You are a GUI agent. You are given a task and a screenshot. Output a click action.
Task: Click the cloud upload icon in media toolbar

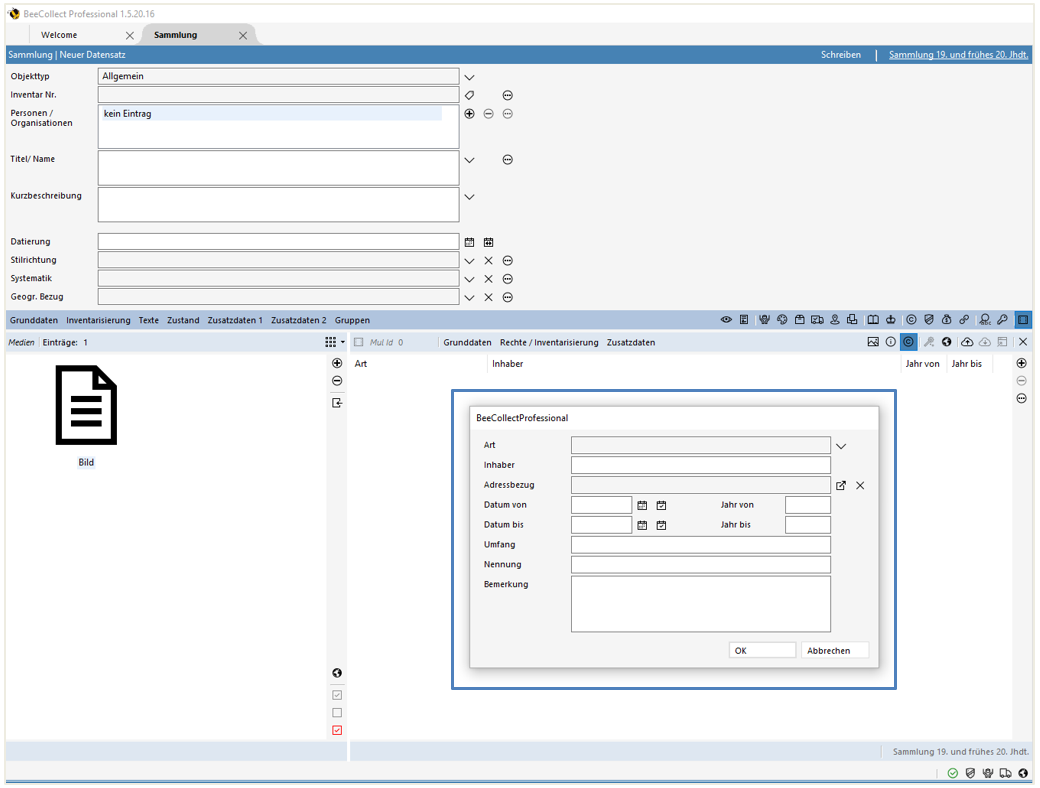click(966, 342)
